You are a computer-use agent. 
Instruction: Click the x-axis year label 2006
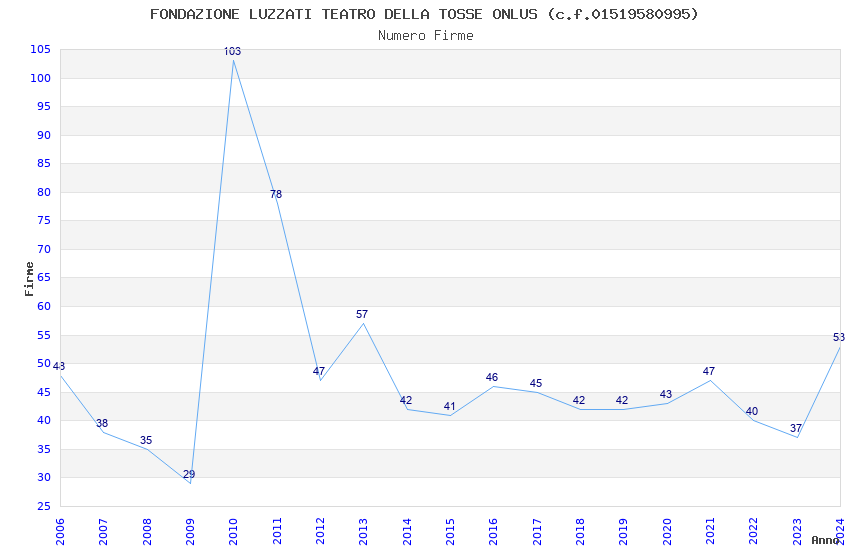(x=60, y=532)
